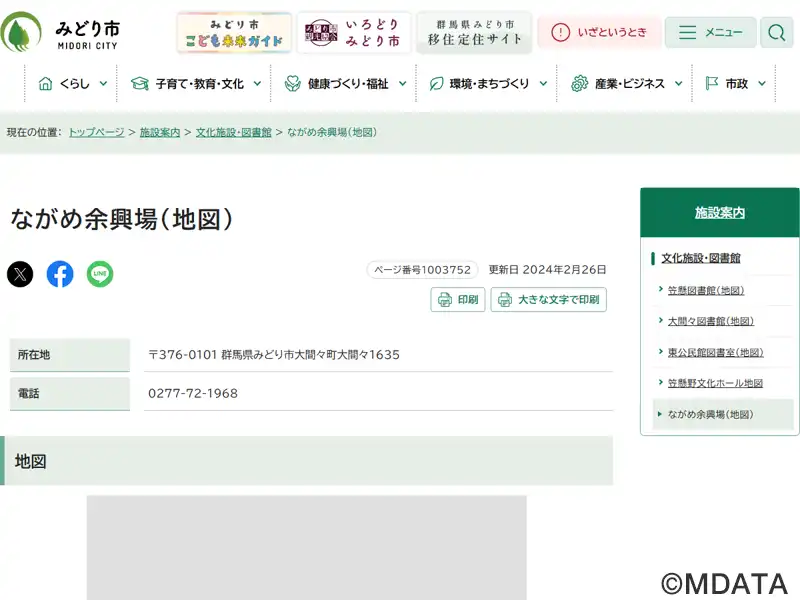800x600 pixels.
Task: Expand the 市政 chevron arrow
Action: click(762, 83)
